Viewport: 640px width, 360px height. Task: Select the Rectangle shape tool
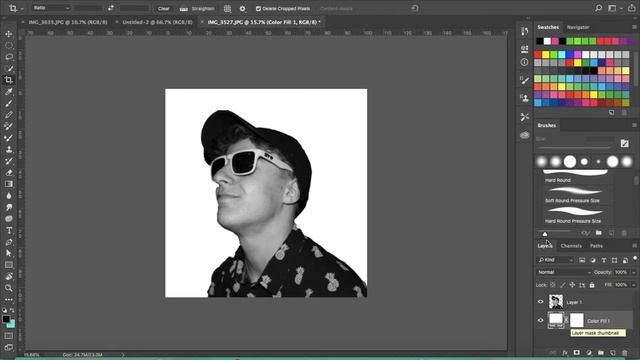pyautogui.click(x=9, y=265)
